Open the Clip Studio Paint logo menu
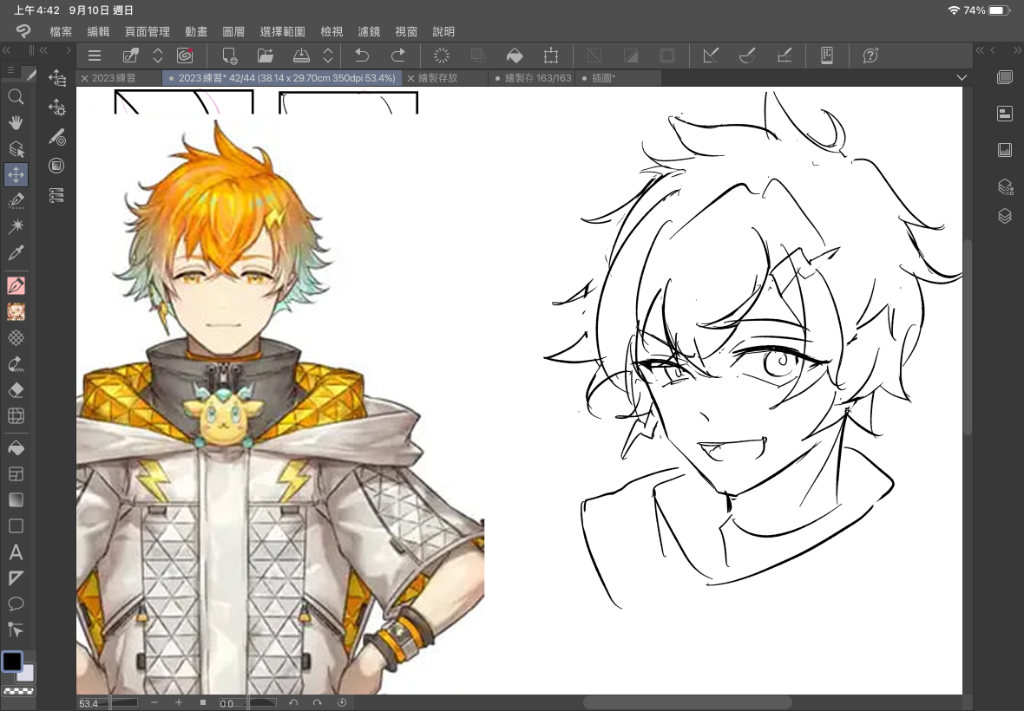This screenshot has height=711, width=1024. [x=24, y=31]
